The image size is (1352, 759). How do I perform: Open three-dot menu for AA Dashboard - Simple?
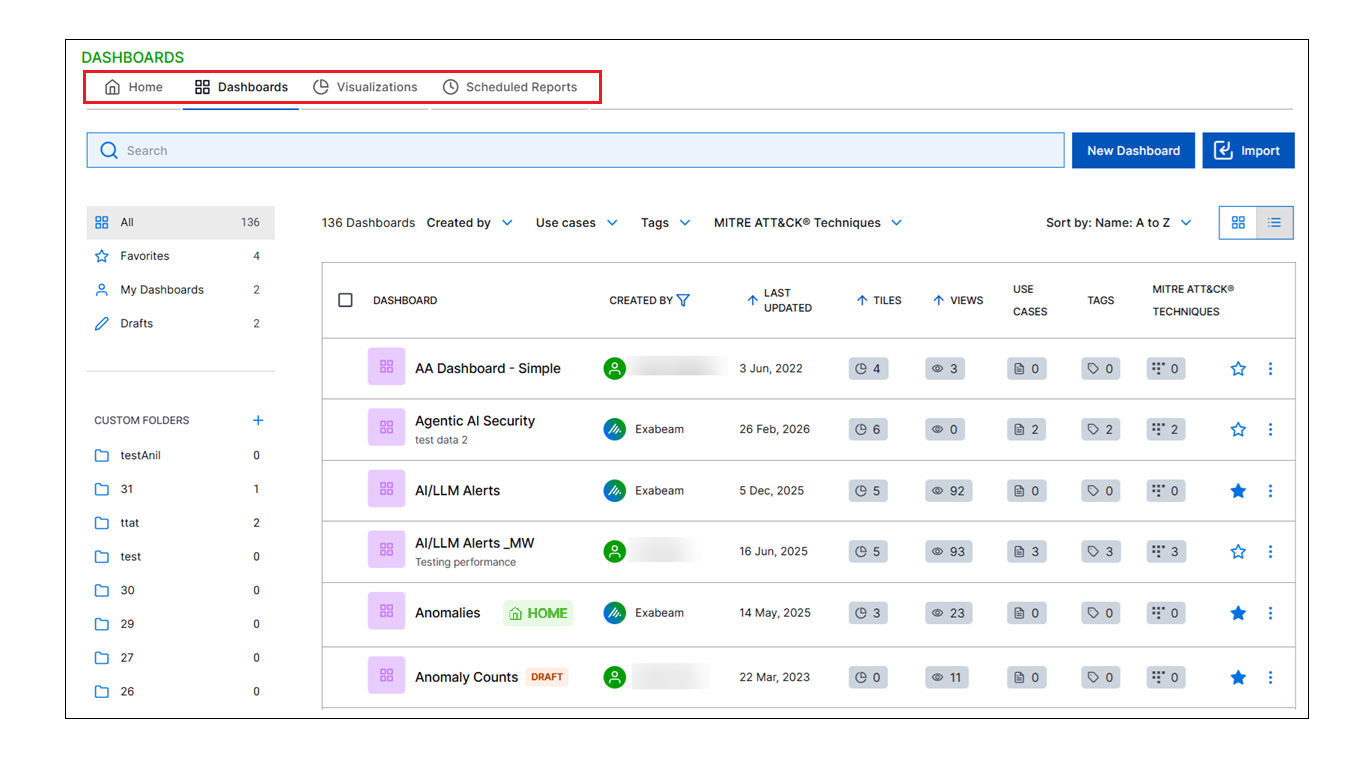click(x=1270, y=369)
